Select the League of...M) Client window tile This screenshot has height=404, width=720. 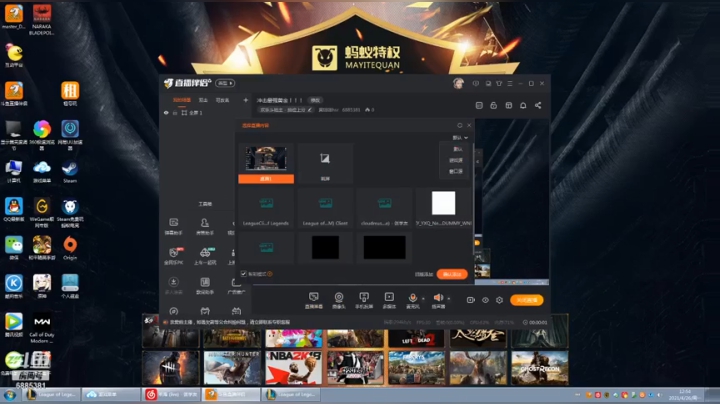coord(325,209)
